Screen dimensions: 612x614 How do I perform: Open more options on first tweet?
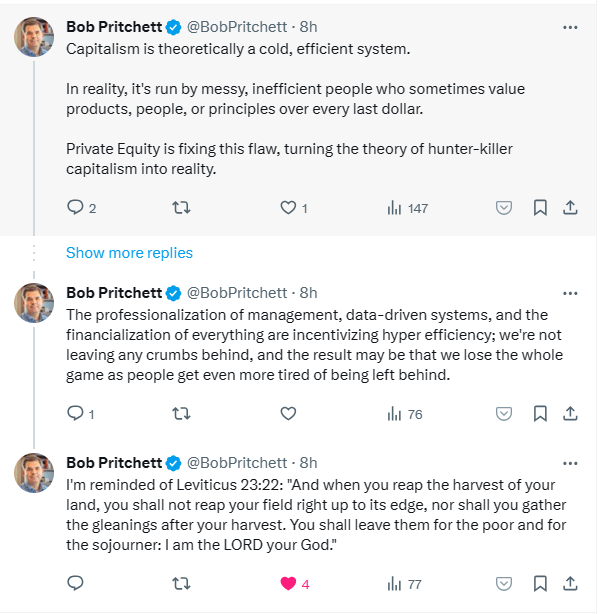[x=570, y=27]
